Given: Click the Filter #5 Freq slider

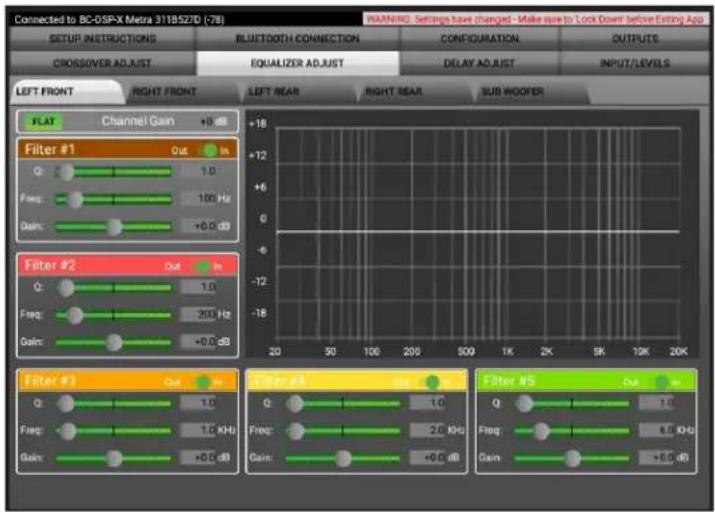Looking at the screenshot, I should coord(572,431).
